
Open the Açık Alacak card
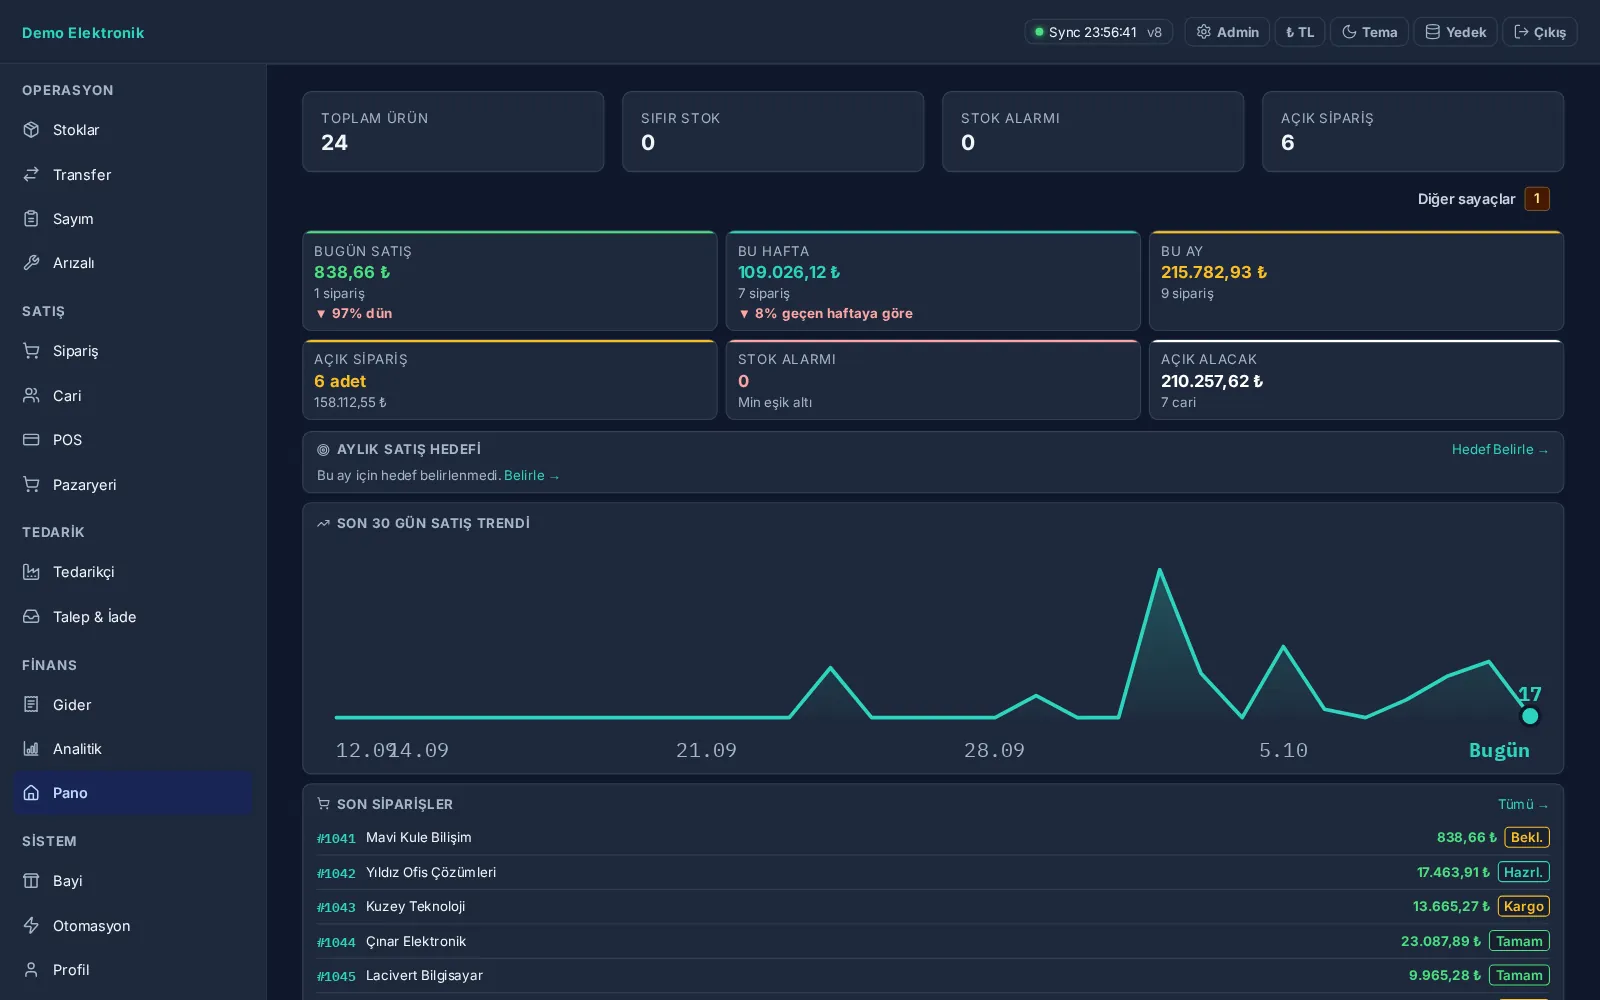1356,380
